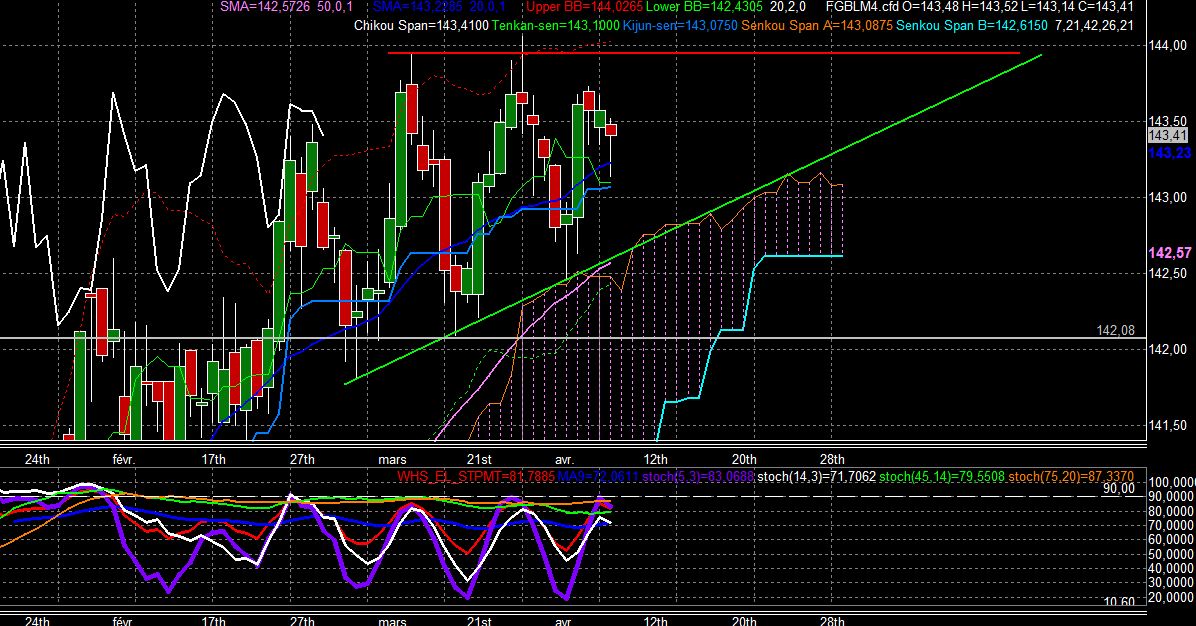Click the 141,50 price axis label
This screenshot has width=1196, height=626.
click(x=1168, y=425)
